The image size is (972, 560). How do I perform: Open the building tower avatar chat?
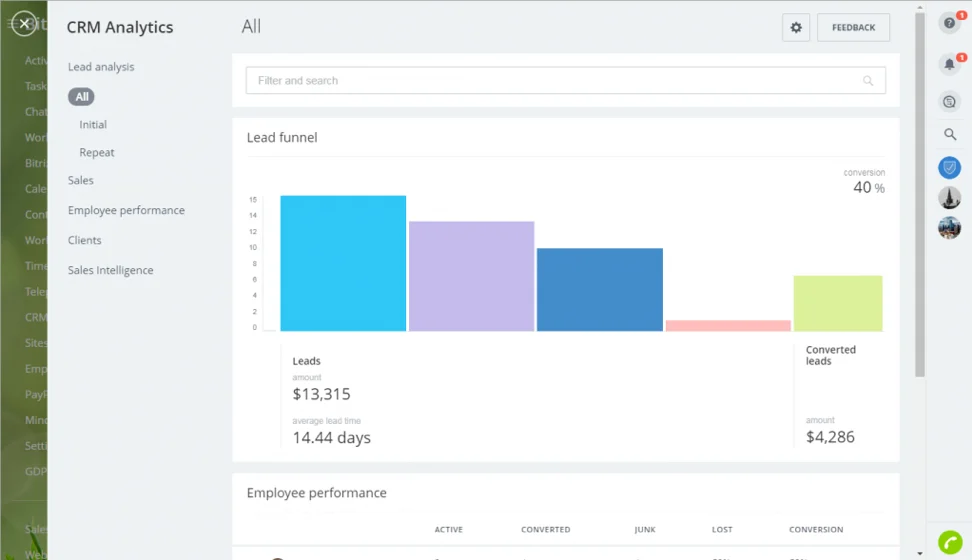949,197
